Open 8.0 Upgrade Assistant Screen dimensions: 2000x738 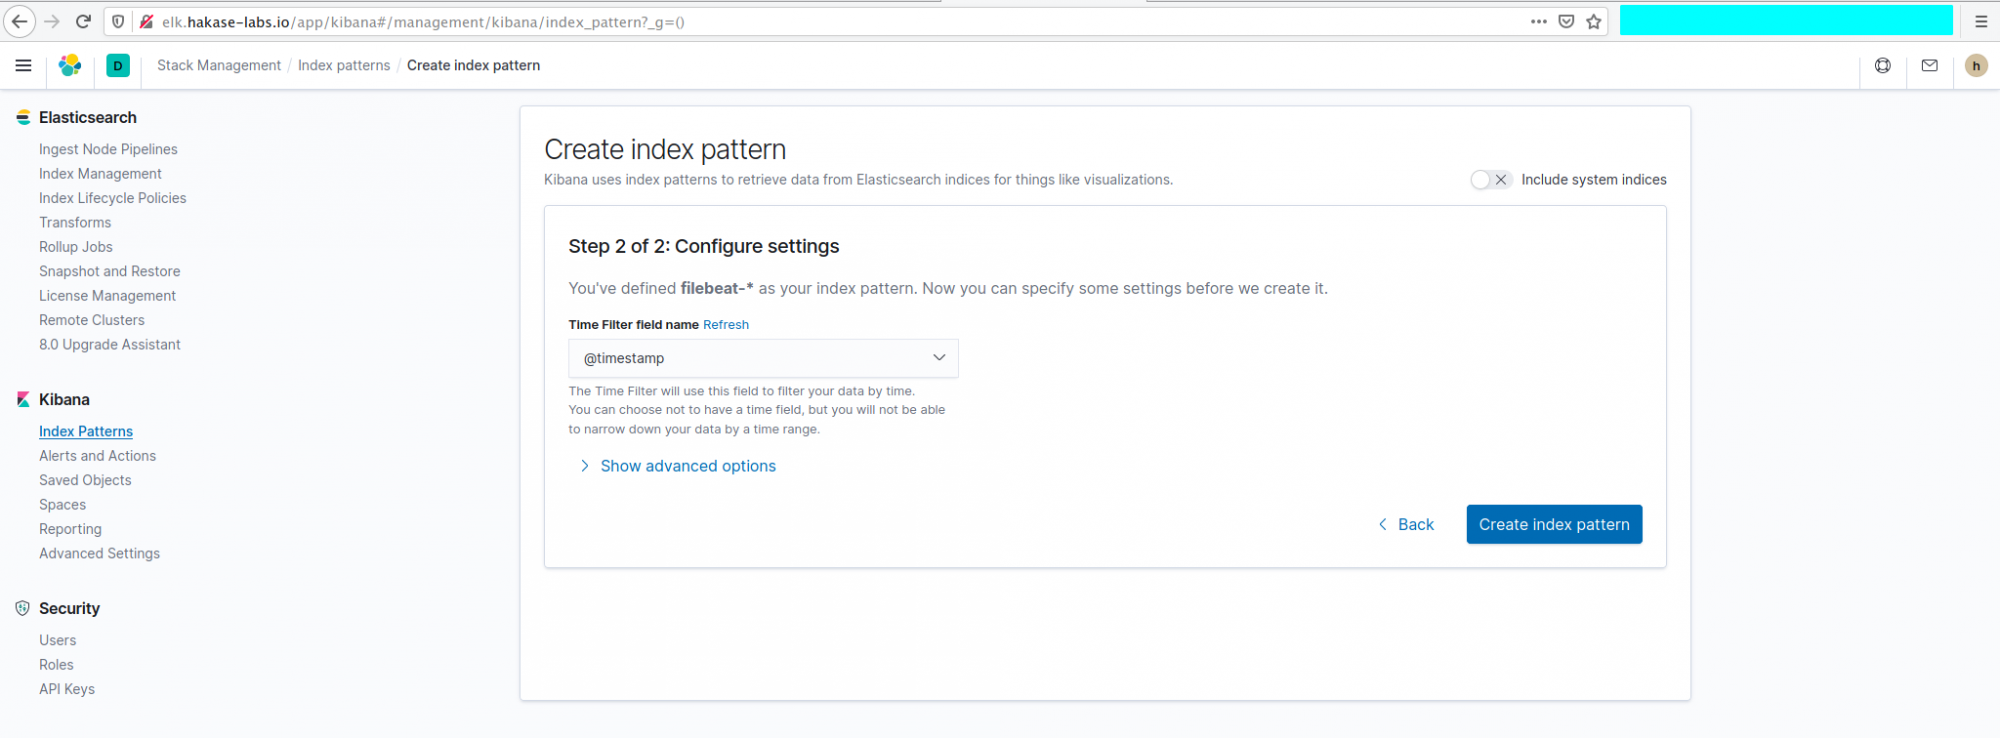110,345
